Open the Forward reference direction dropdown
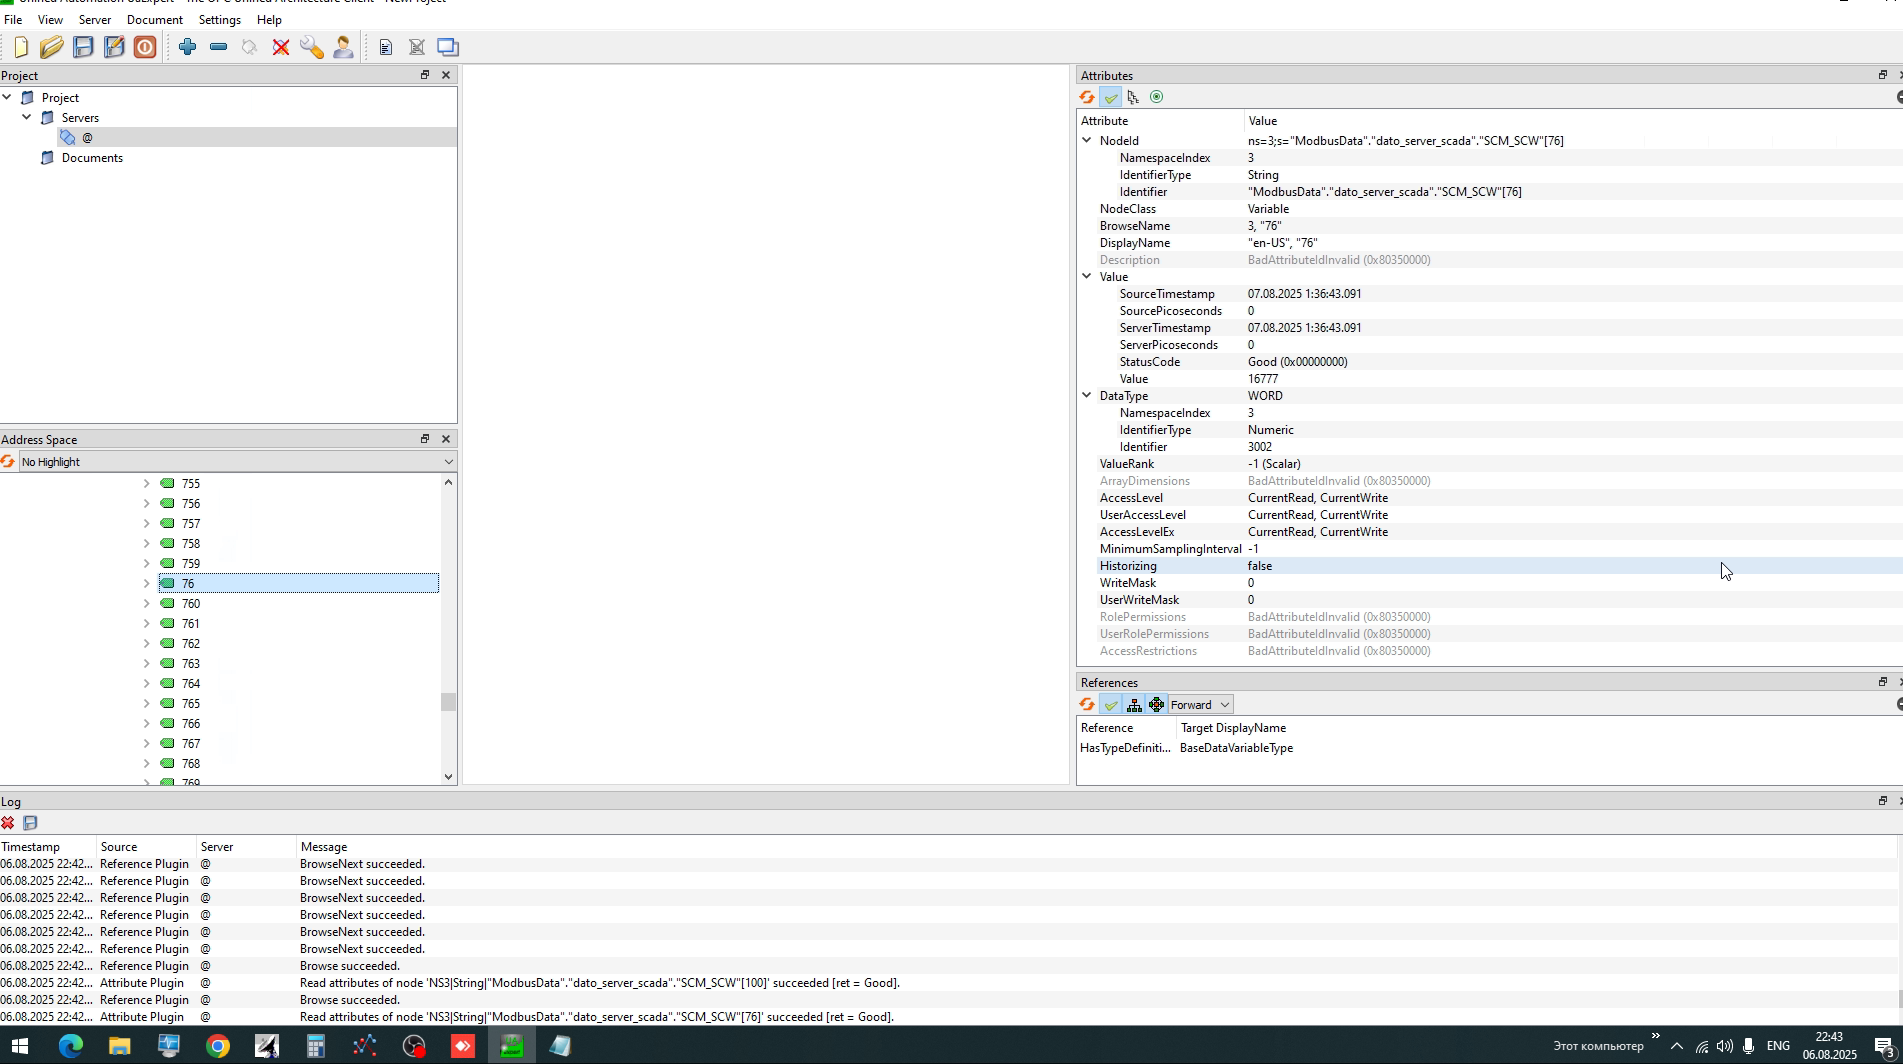 point(1200,705)
